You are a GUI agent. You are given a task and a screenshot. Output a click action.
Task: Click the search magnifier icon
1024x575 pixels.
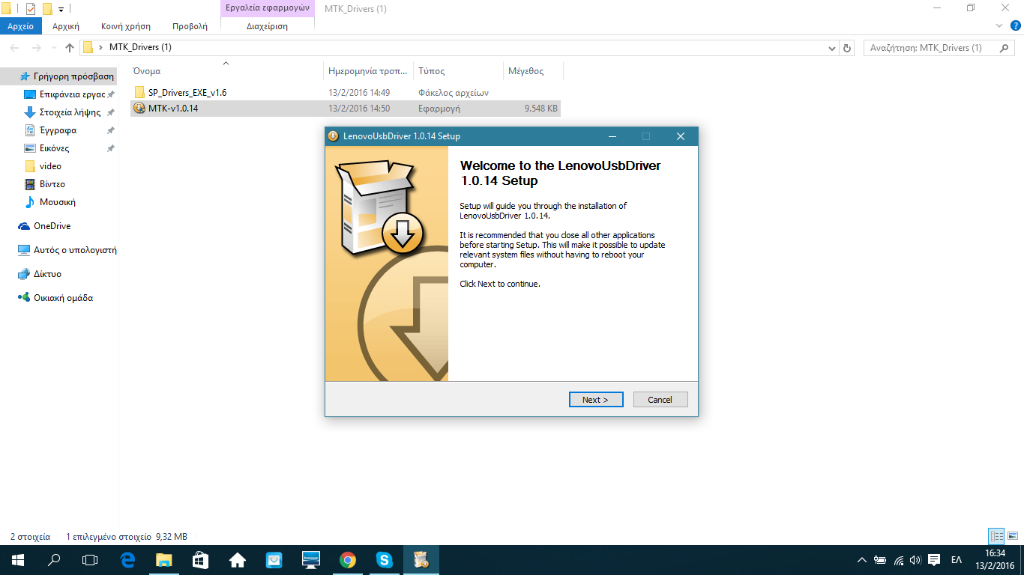(1004, 48)
